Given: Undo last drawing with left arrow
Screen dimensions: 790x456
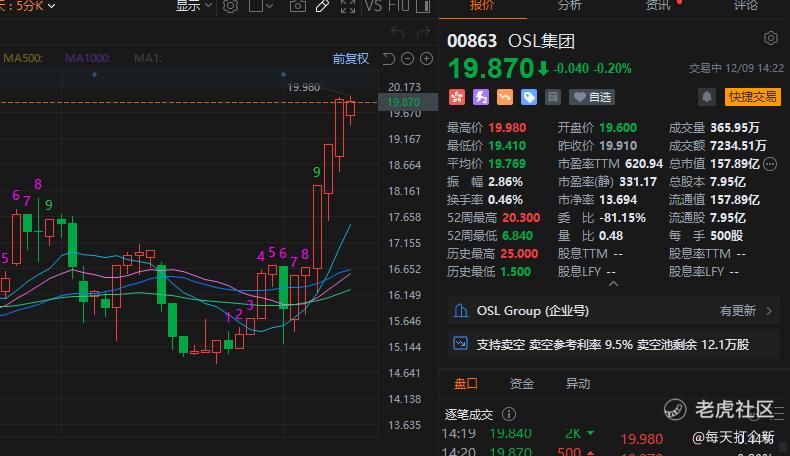Looking at the screenshot, I should [398, 32].
